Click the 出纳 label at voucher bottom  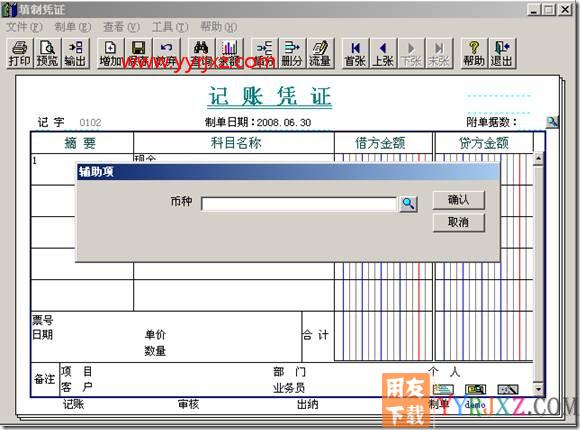(x=308, y=404)
